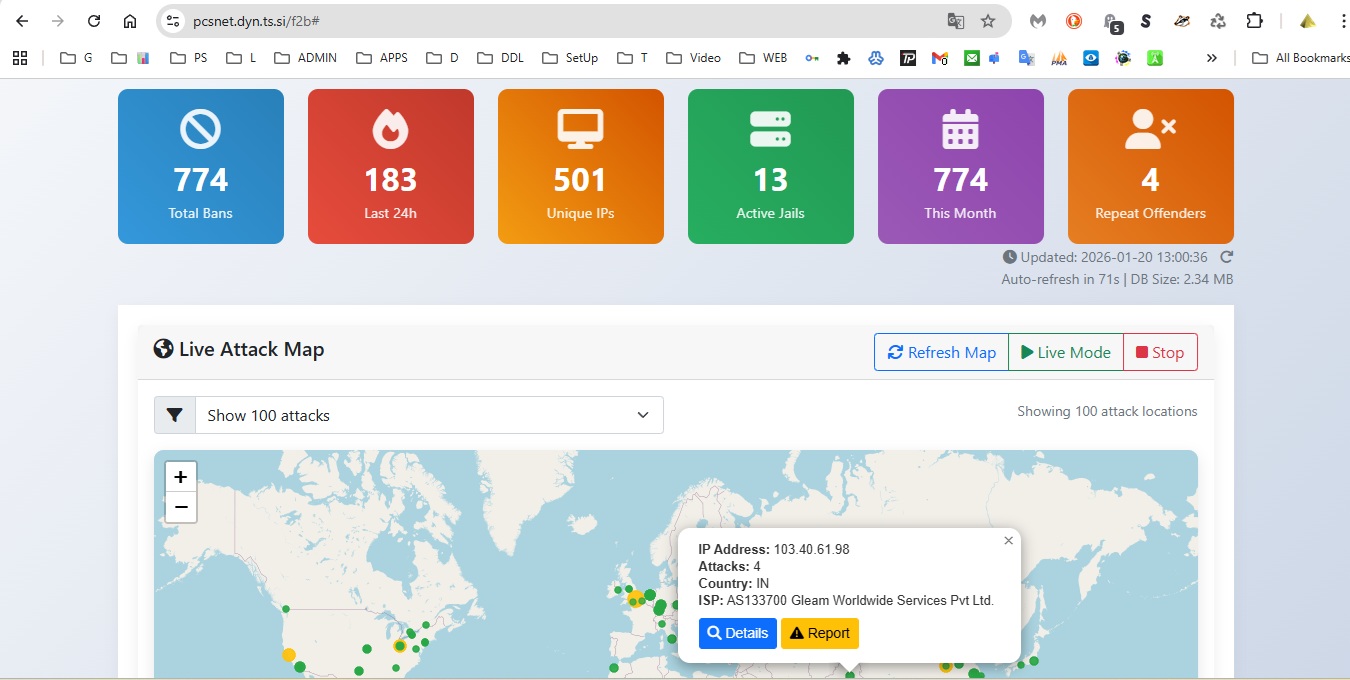The height and width of the screenshot is (680, 1350).
Task: Click the refresh icon beside Updated timestamp
Action: pyautogui.click(x=1226, y=257)
